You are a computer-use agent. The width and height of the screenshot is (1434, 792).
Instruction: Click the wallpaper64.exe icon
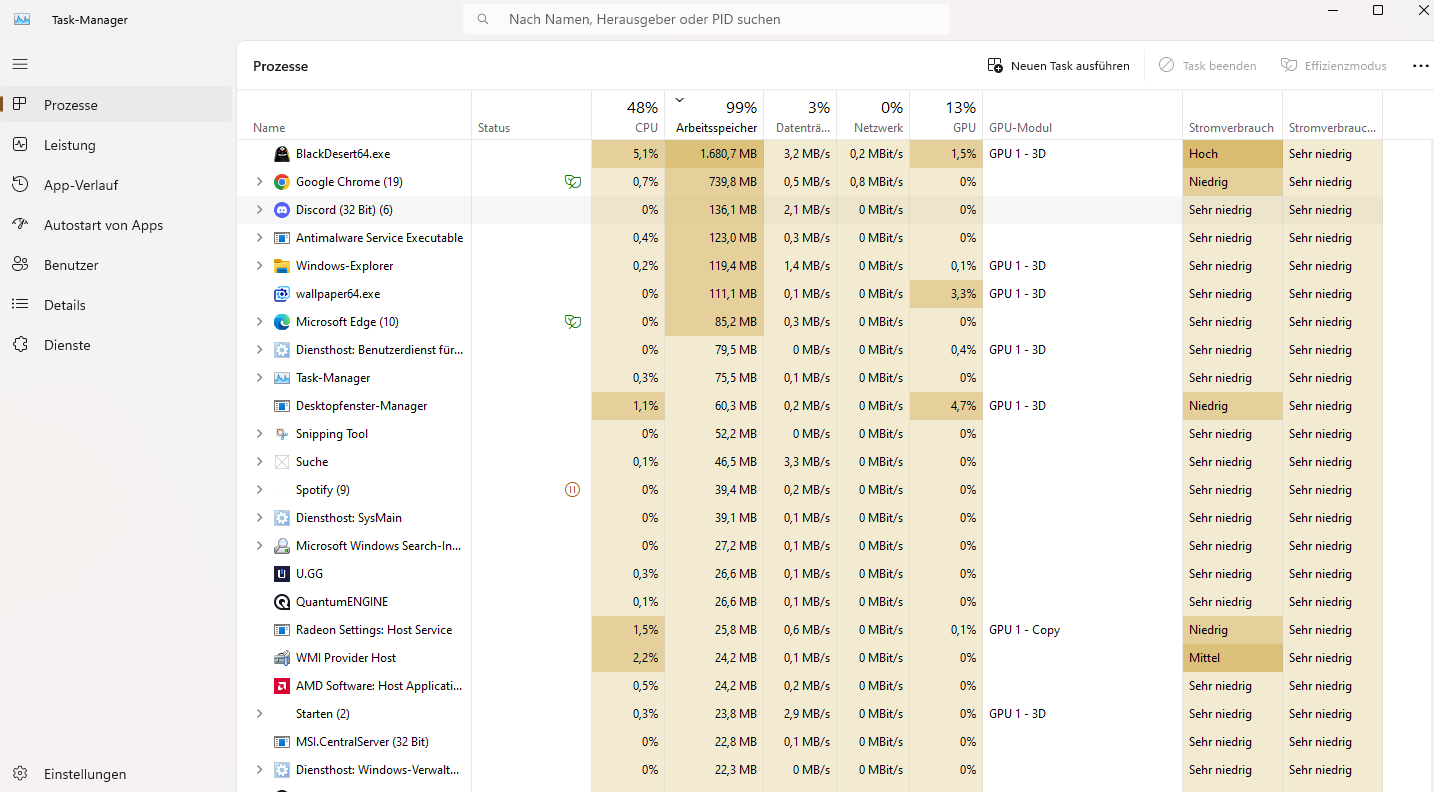coord(282,294)
